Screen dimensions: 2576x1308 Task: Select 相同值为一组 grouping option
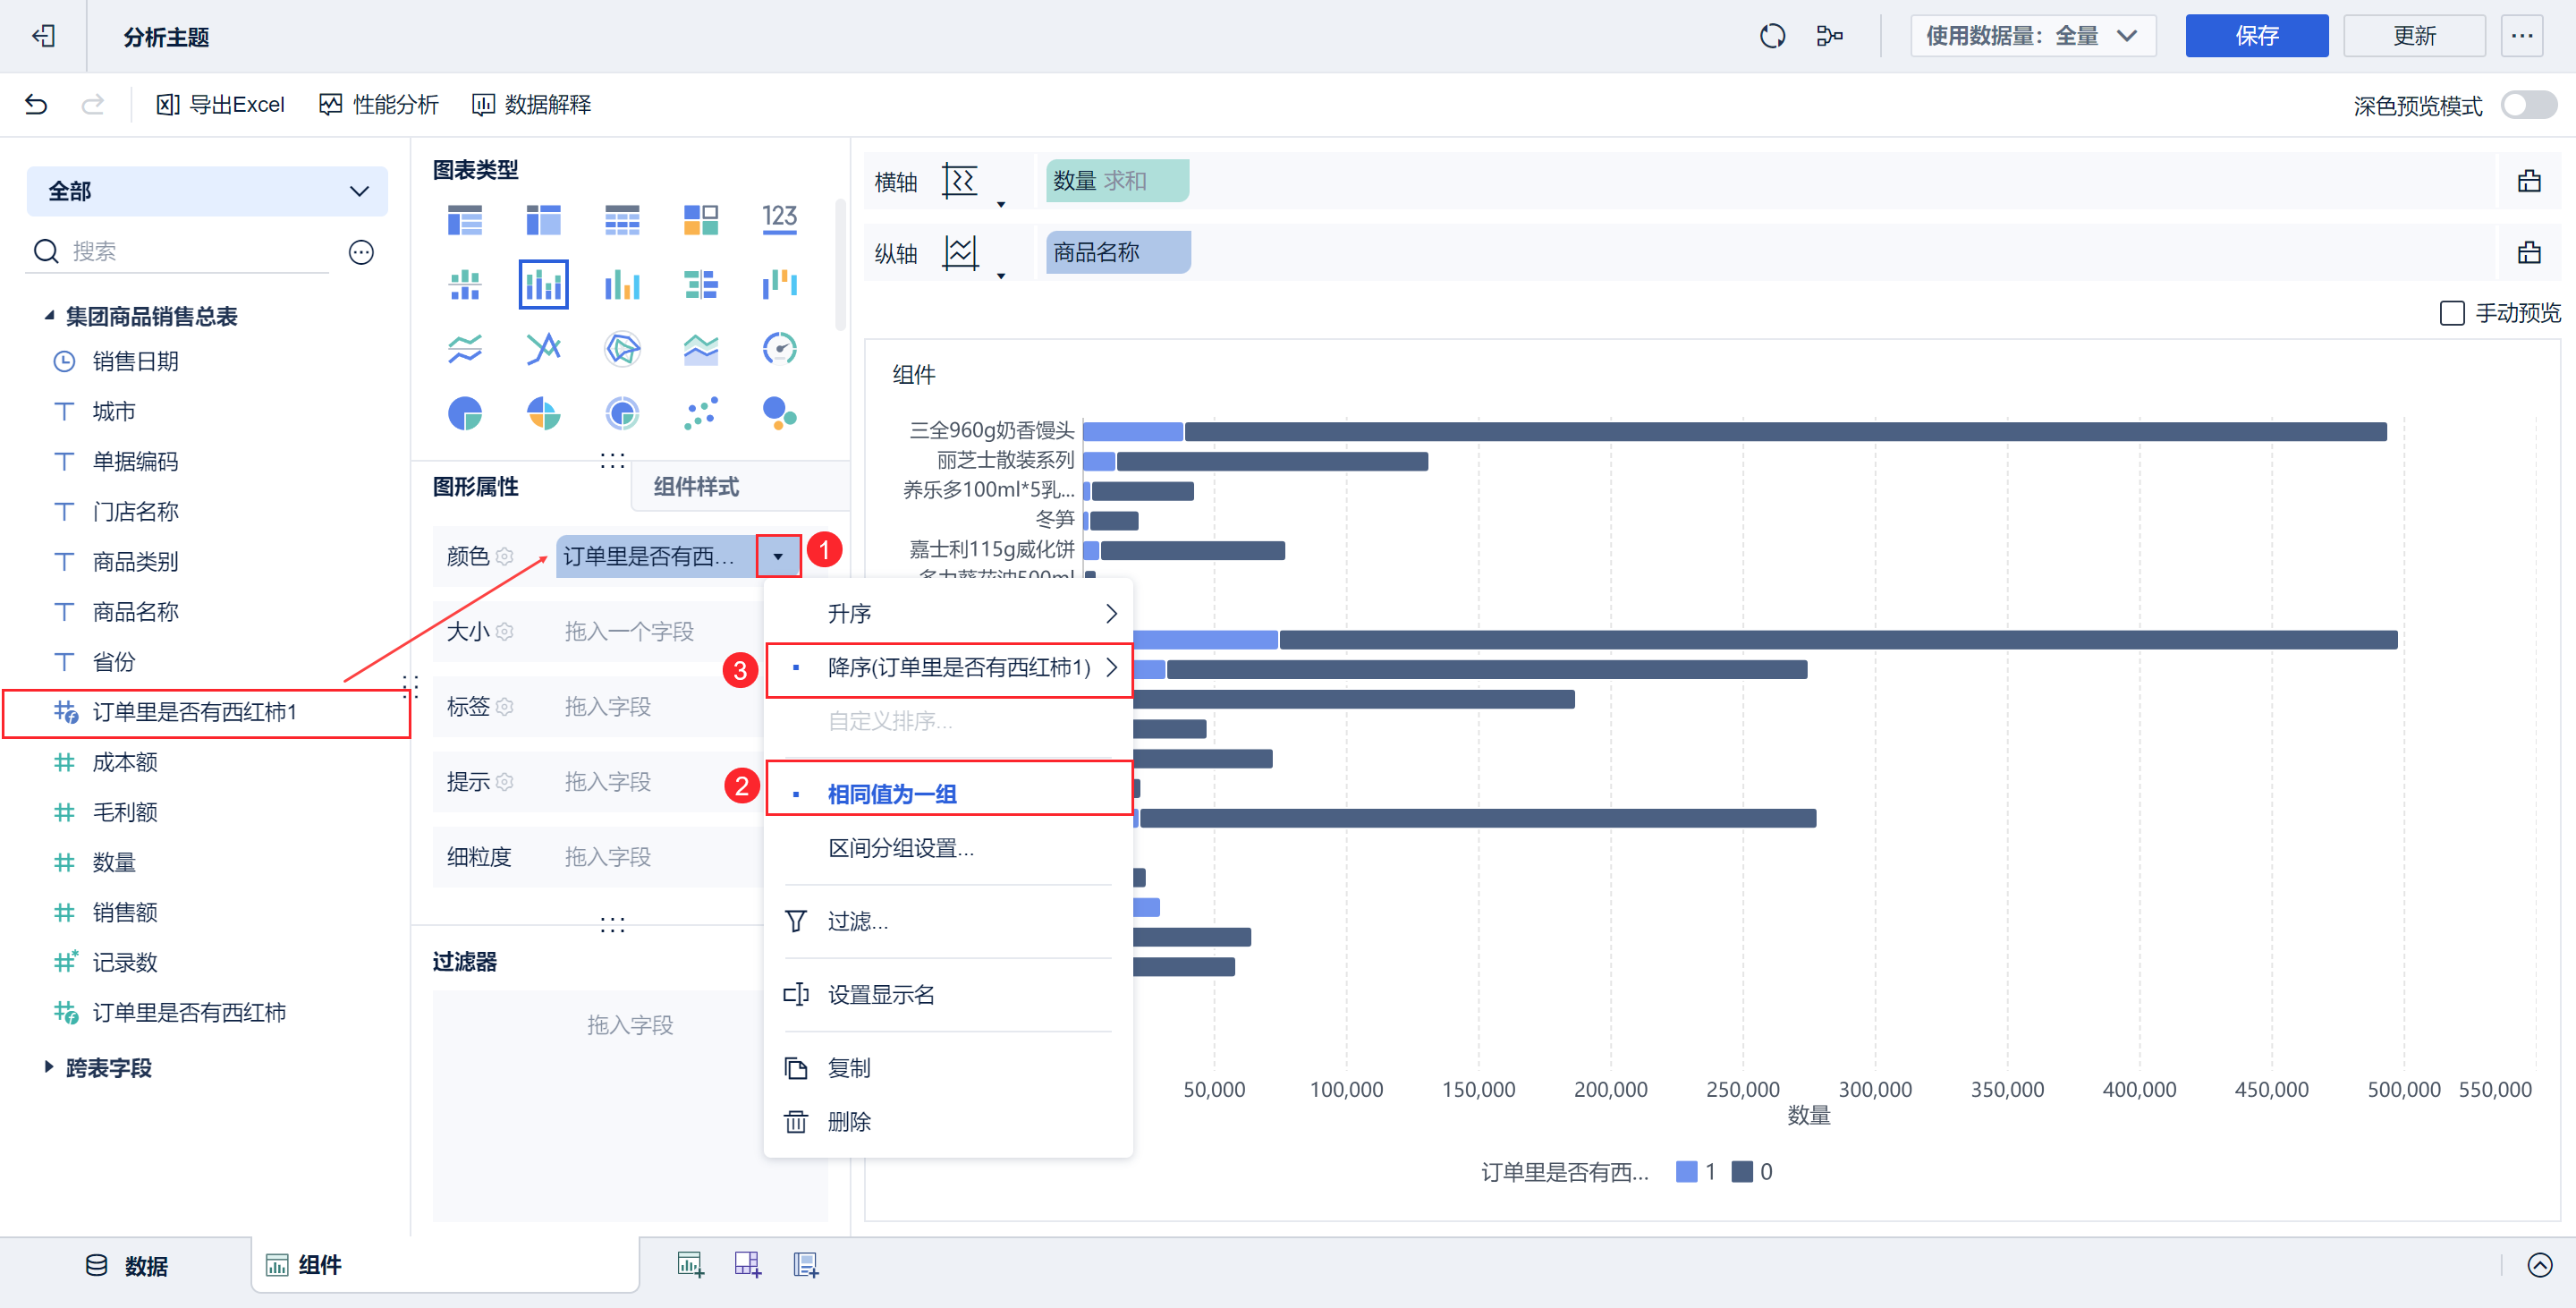892,794
